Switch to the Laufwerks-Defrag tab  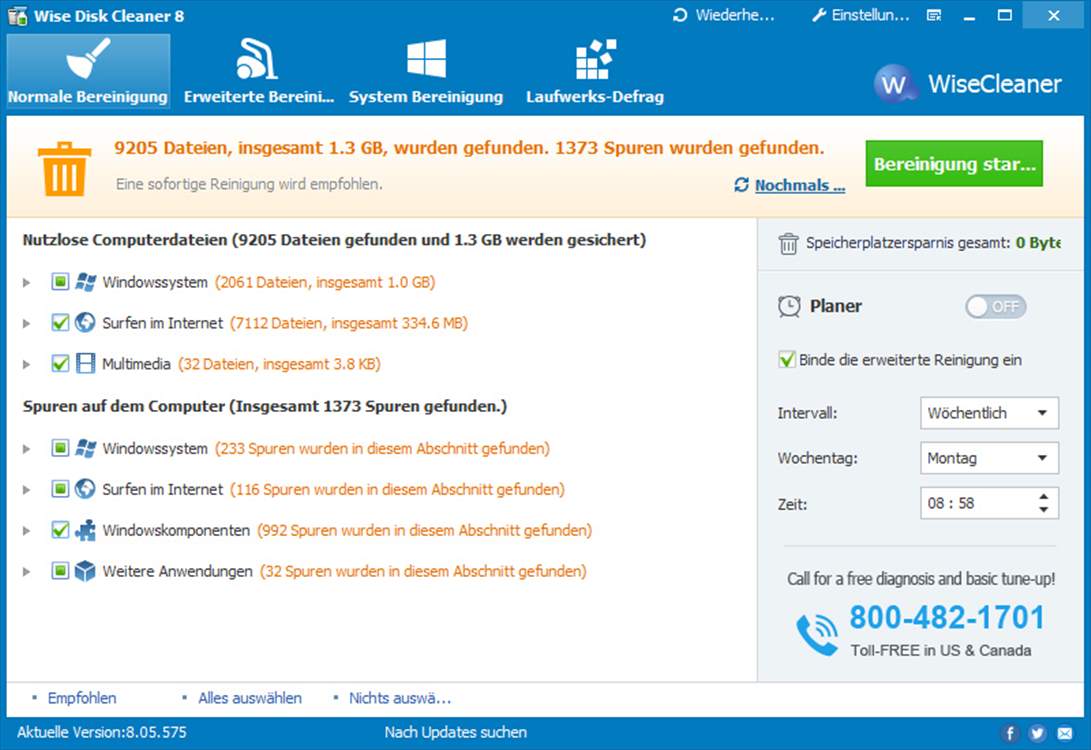point(595,71)
